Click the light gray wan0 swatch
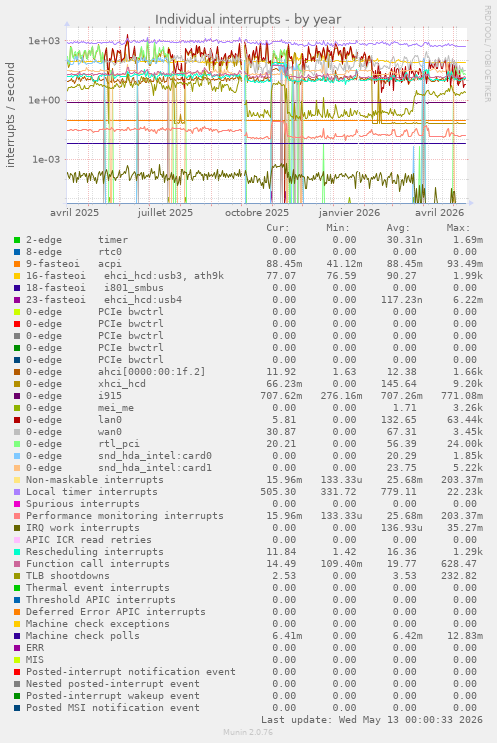This screenshot has height=743, width=497. pos(17,432)
